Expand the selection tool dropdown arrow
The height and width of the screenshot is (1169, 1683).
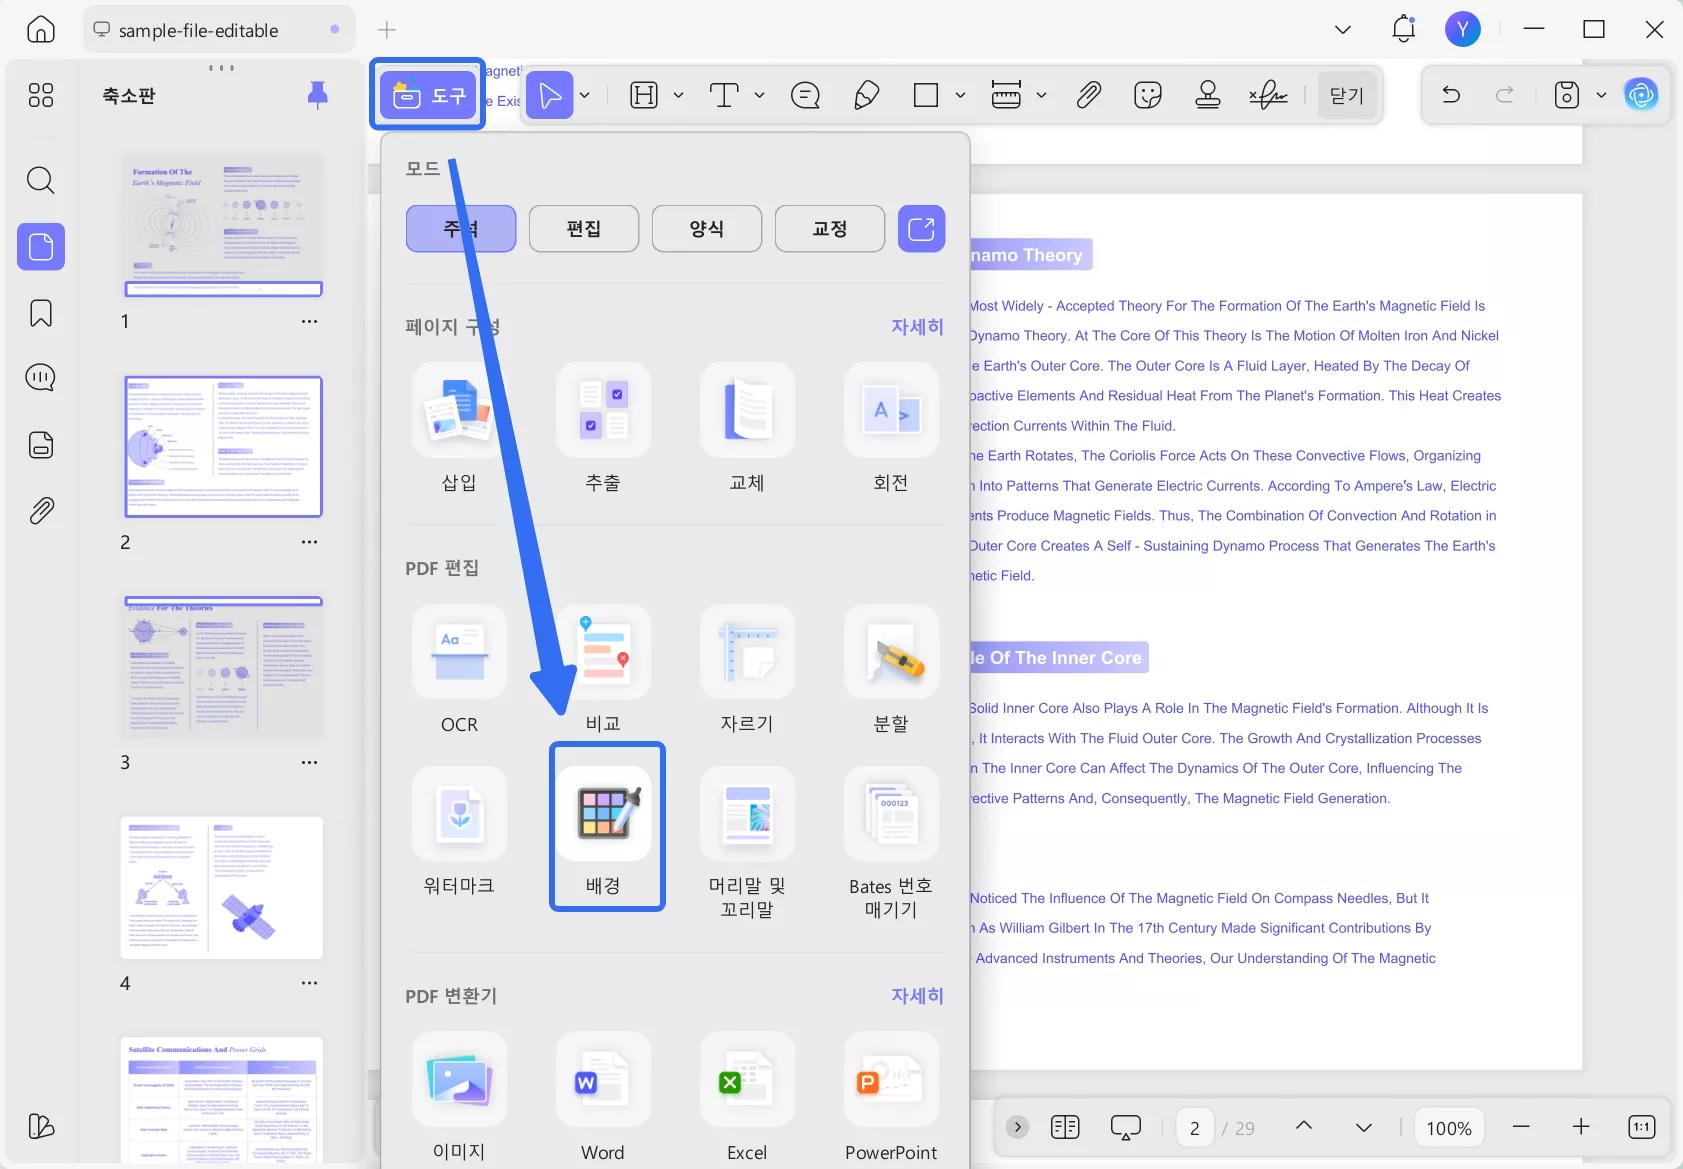pos(585,95)
